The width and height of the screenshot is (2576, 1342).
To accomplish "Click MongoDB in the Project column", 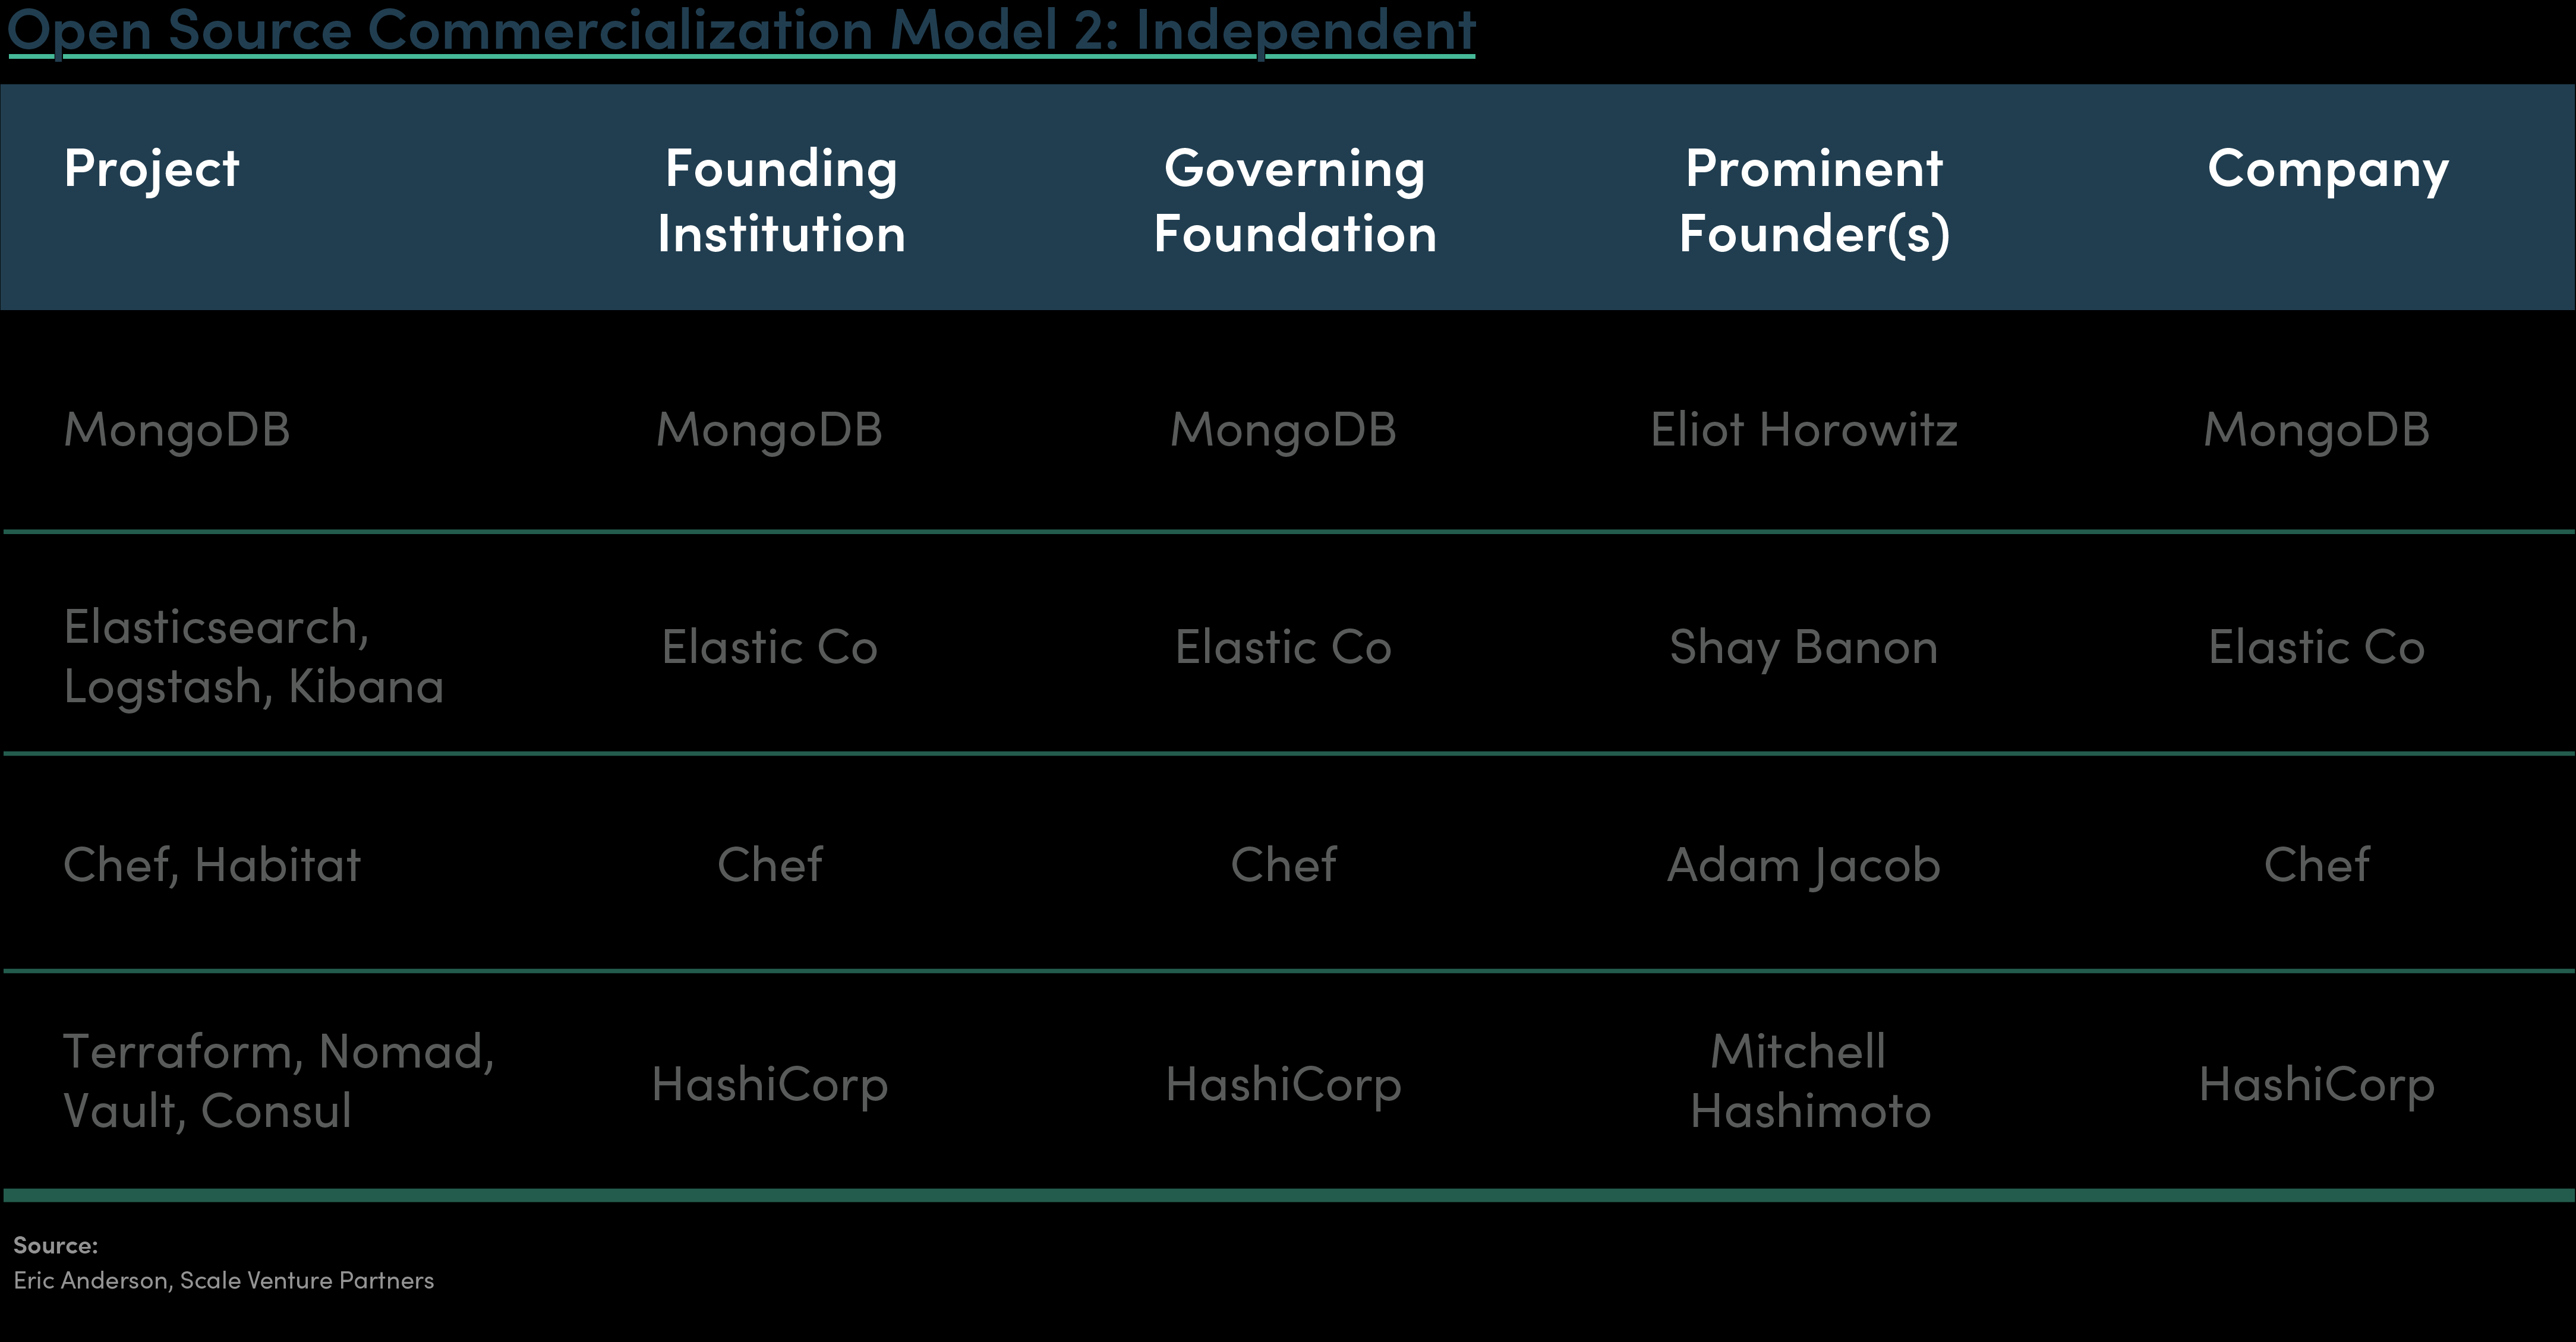I will pyautogui.click(x=177, y=430).
